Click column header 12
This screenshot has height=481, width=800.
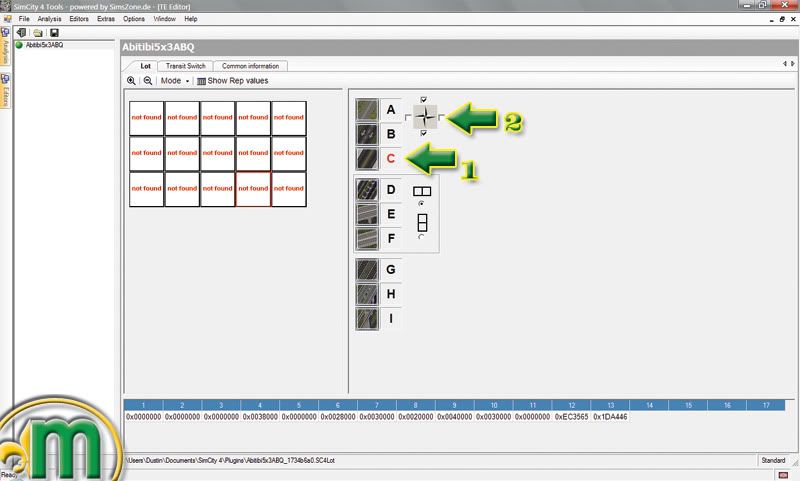point(571,406)
